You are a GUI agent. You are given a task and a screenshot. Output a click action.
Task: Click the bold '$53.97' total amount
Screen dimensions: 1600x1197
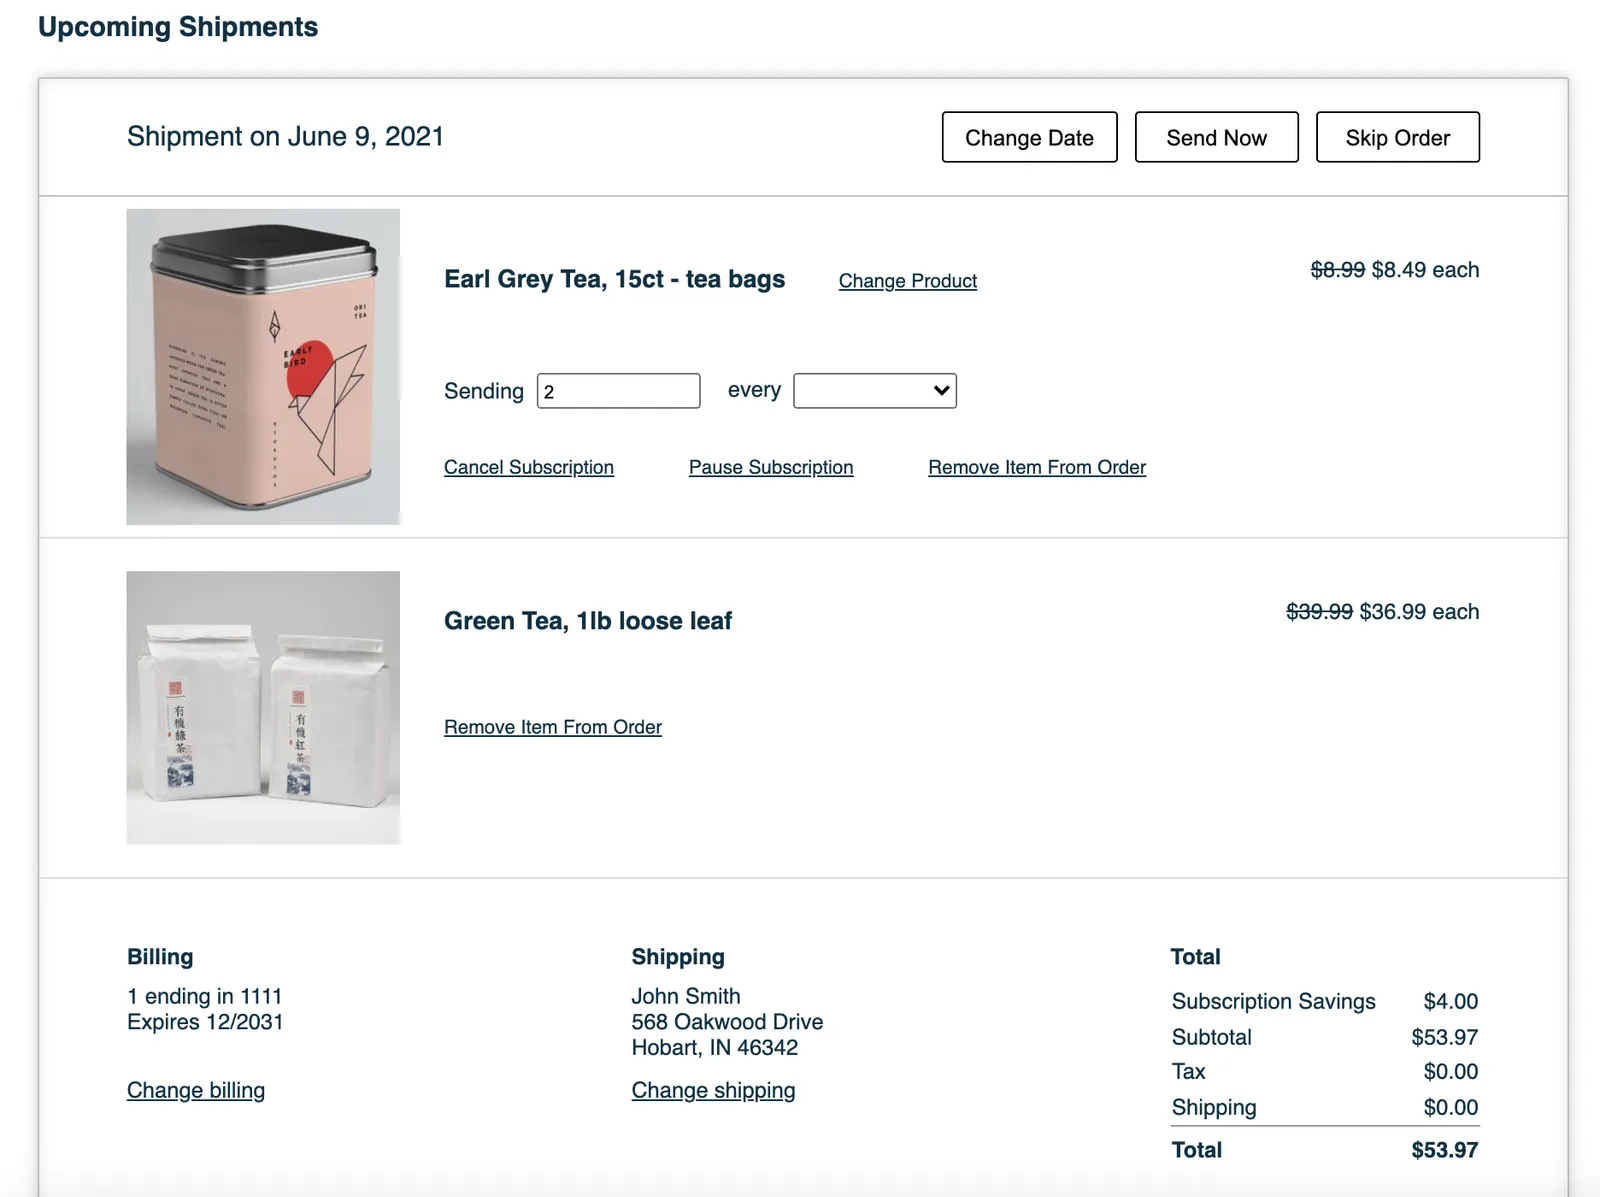click(1444, 1150)
